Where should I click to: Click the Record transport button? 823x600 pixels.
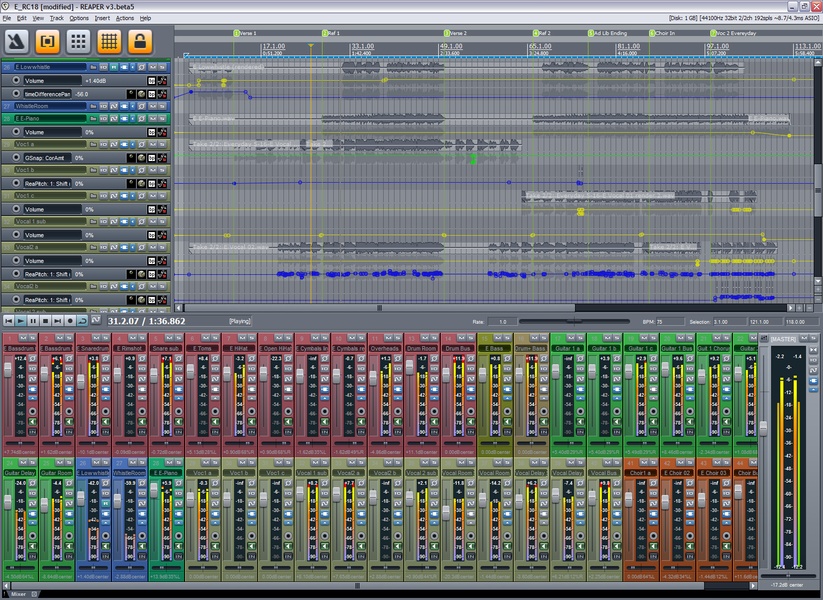point(70,320)
